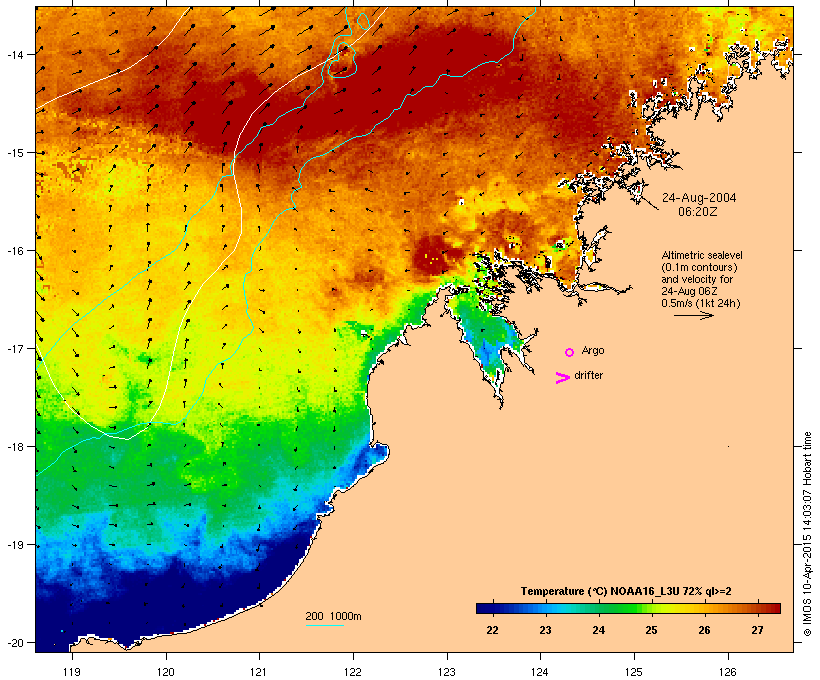Click the 'and velocity for' text line
The image size is (820, 680).
[697, 279]
